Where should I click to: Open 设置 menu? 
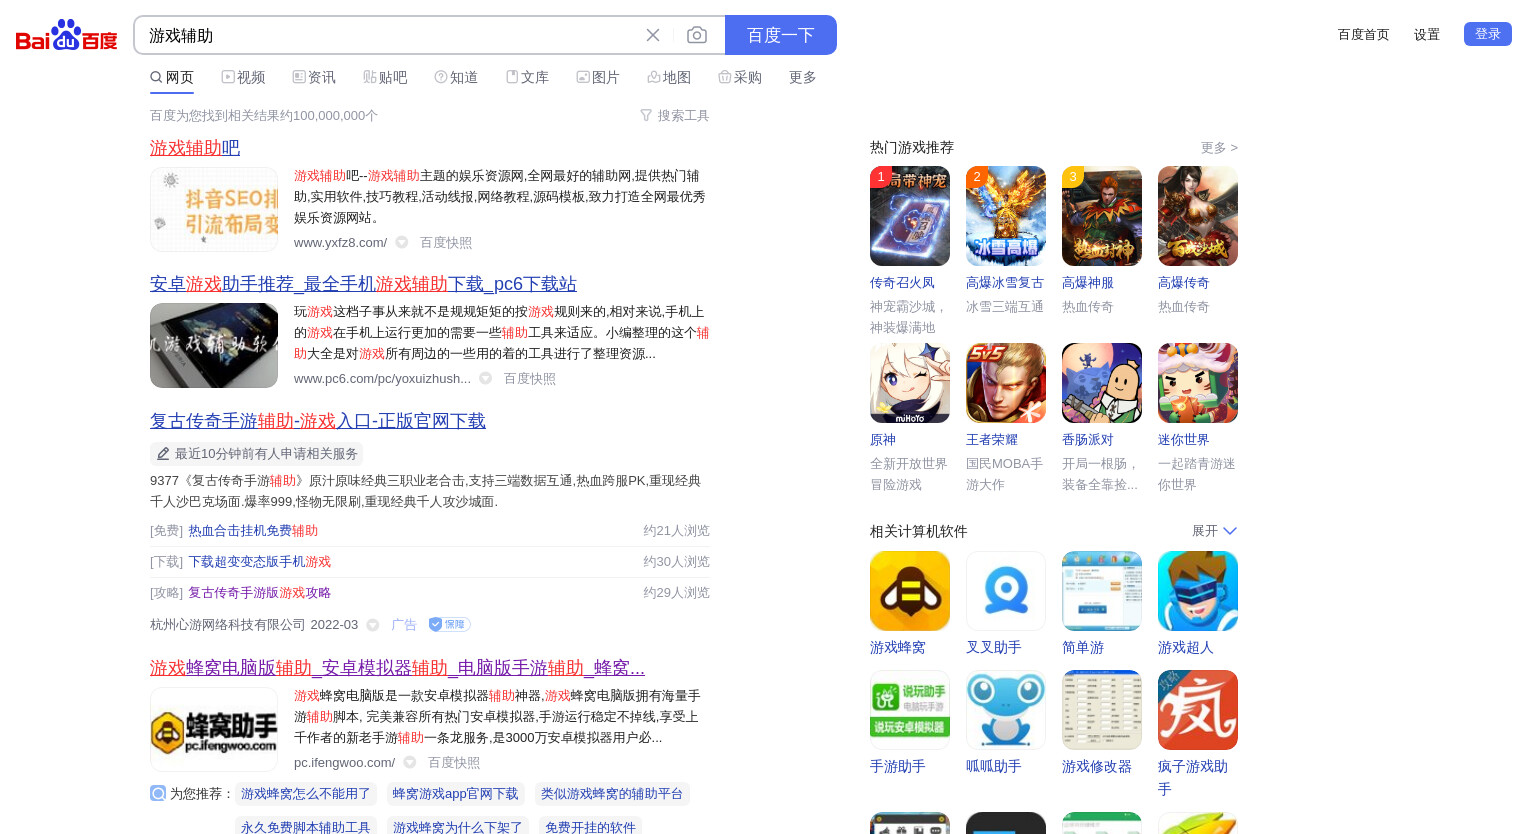tap(1427, 34)
